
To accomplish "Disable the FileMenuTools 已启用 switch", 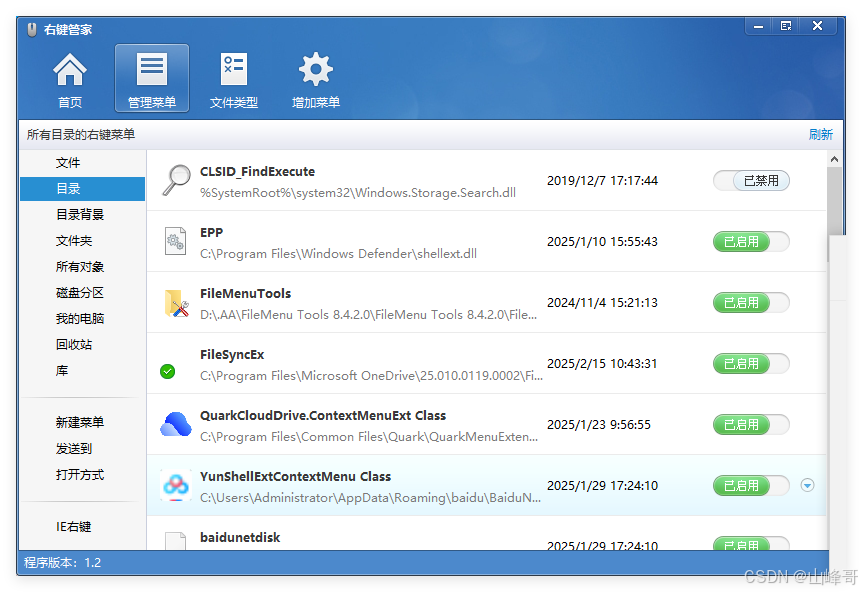I will (751, 302).
